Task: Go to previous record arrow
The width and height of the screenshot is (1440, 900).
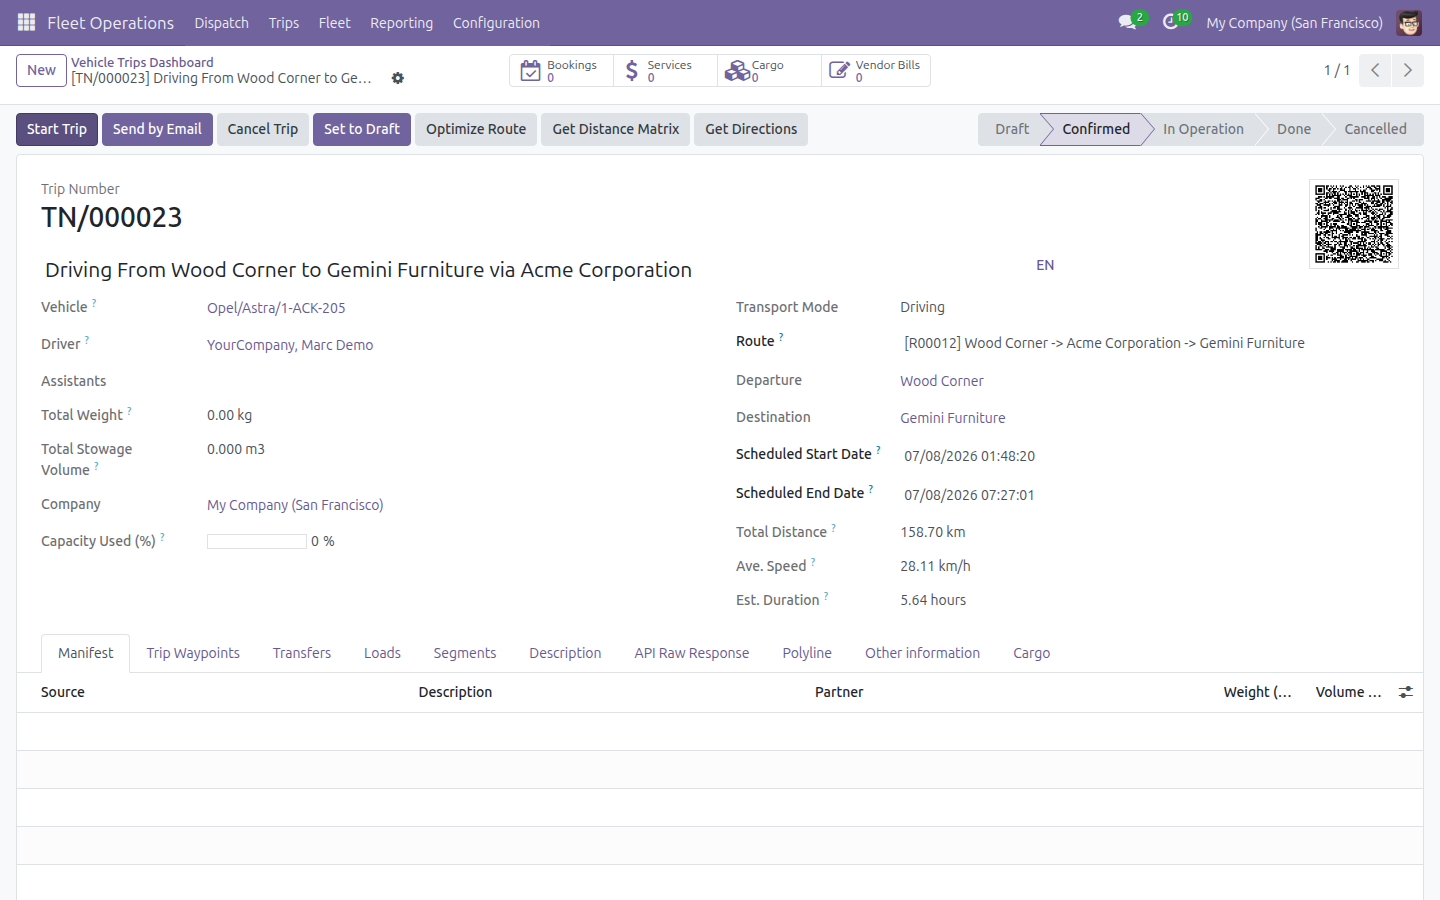Action: [1375, 70]
